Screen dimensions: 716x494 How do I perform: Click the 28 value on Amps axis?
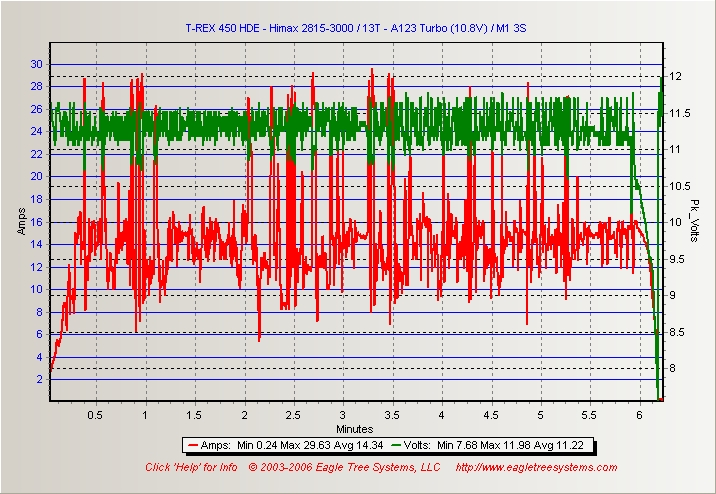pyautogui.click(x=37, y=86)
